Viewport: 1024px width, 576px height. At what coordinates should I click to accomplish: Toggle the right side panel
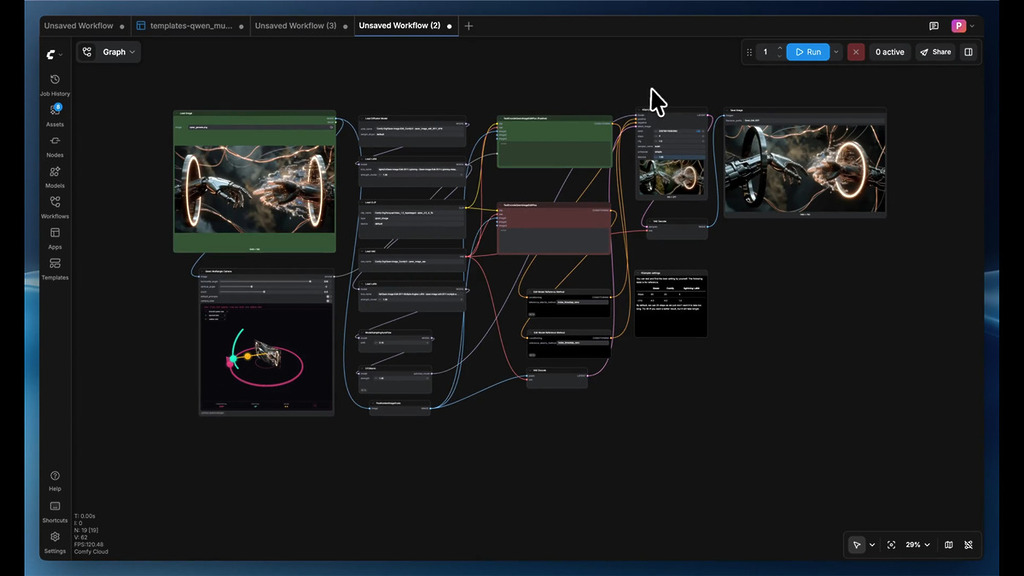[968, 52]
